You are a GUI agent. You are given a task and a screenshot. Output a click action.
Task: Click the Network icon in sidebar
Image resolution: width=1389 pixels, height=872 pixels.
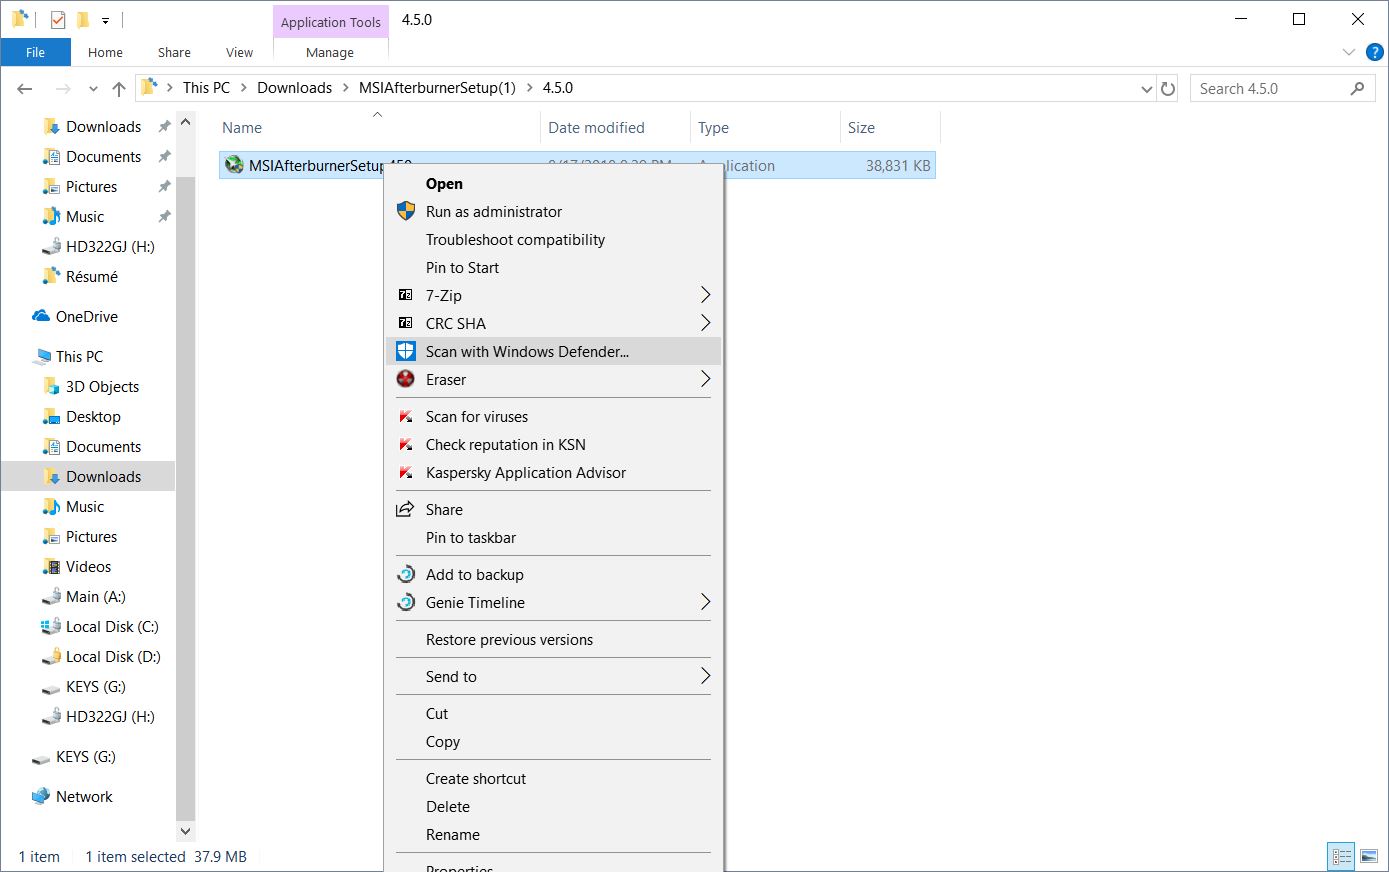click(x=41, y=796)
